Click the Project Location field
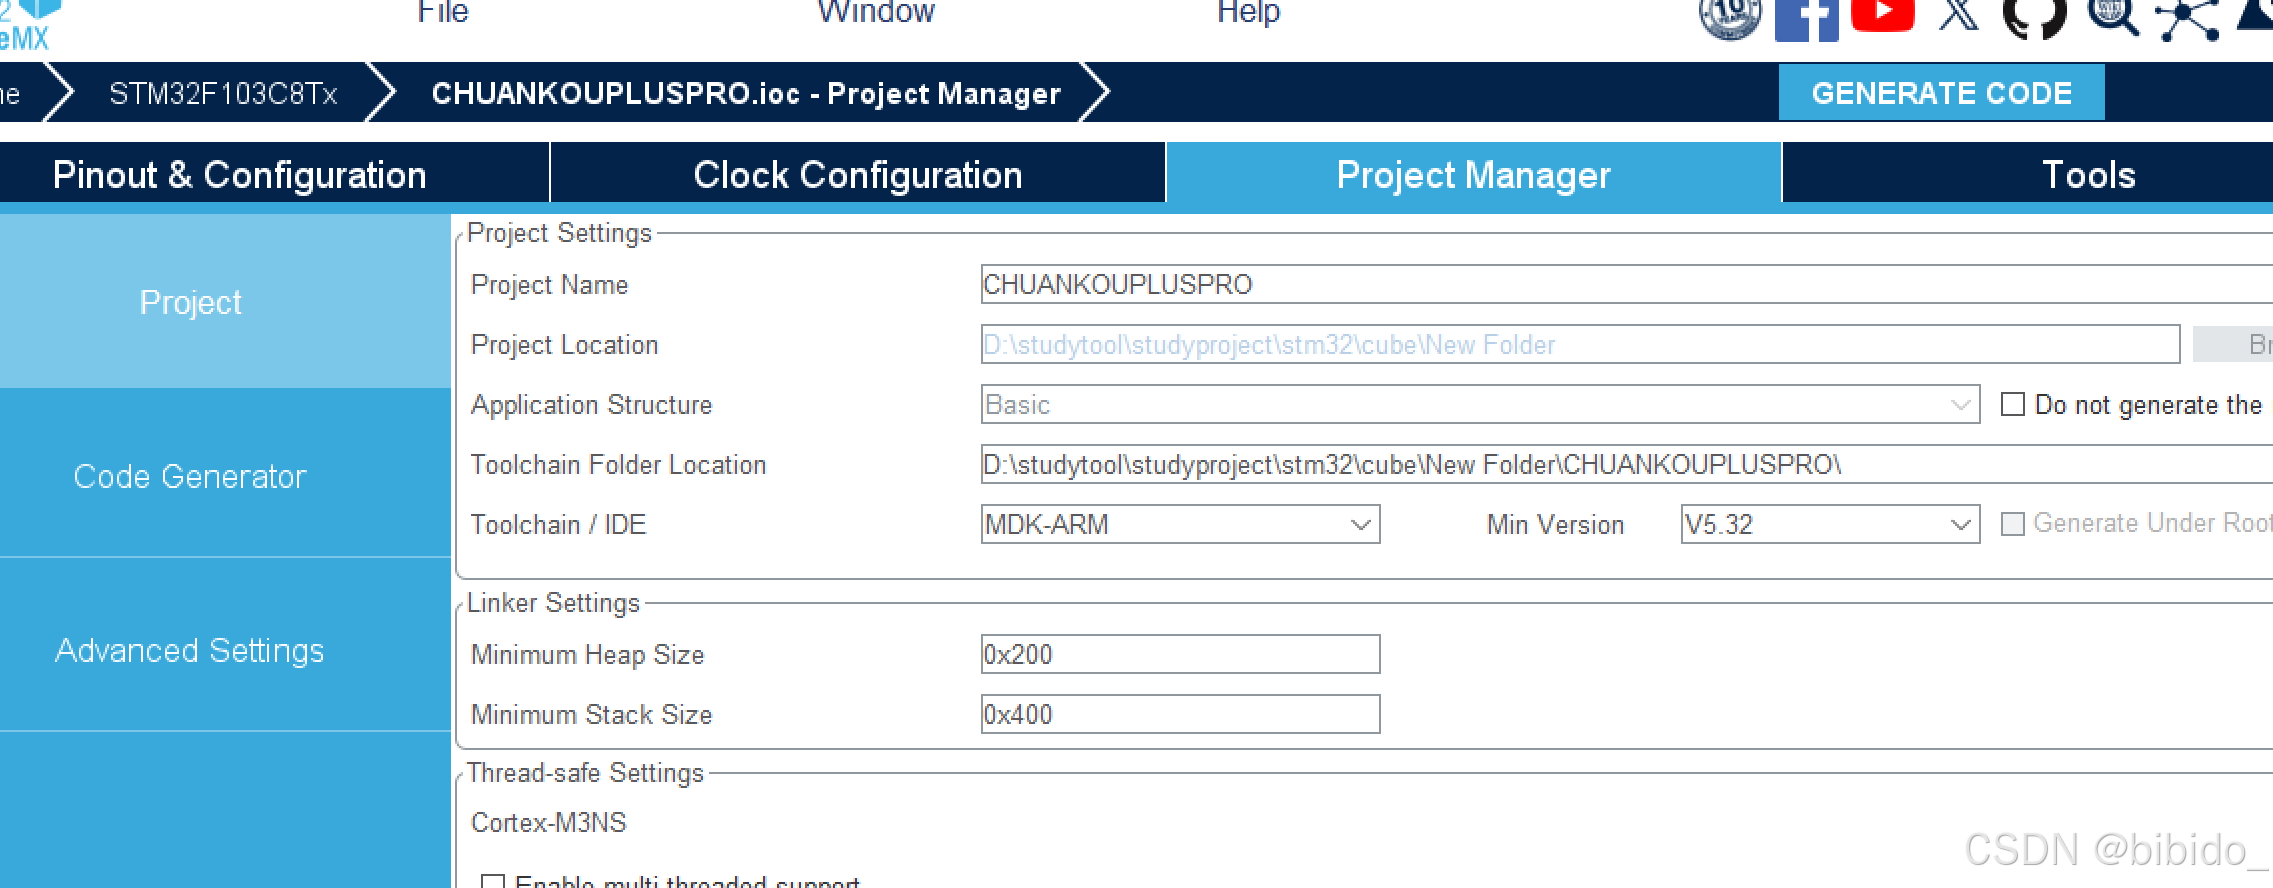Viewport: 2273px width, 888px height. click(x=1580, y=344)
